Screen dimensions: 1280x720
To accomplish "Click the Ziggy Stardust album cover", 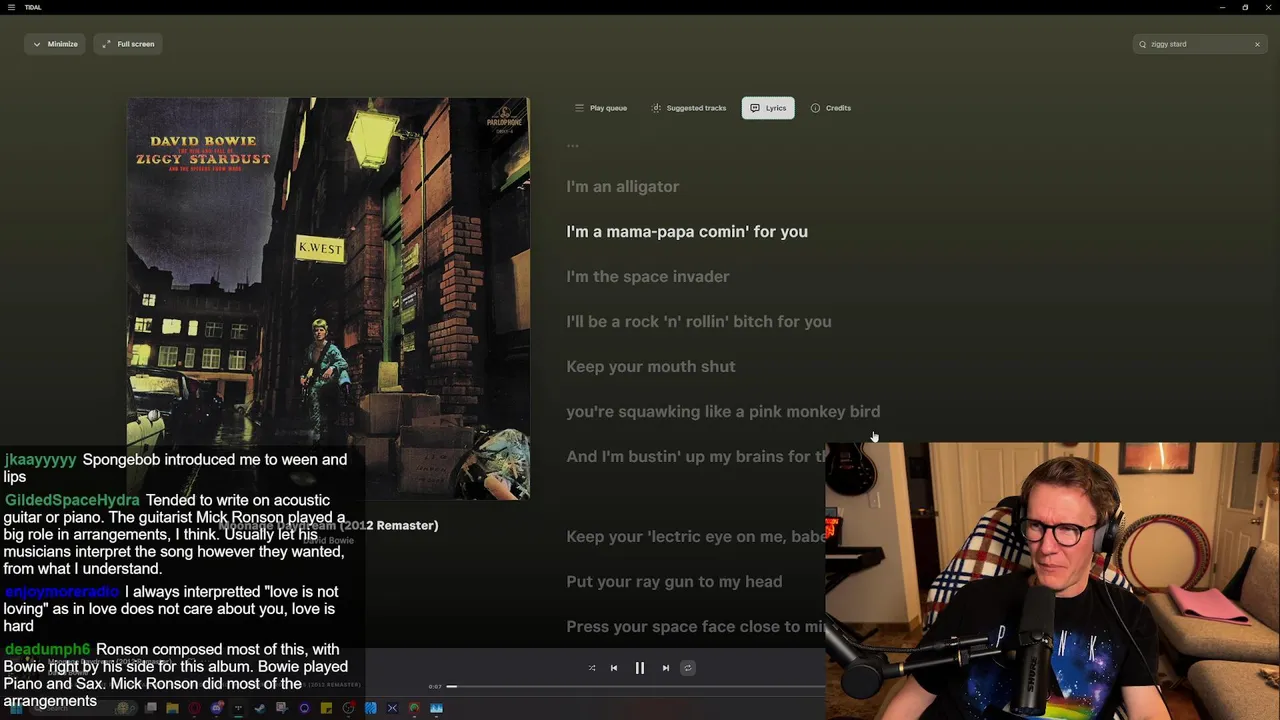I will tap(328, 298).
